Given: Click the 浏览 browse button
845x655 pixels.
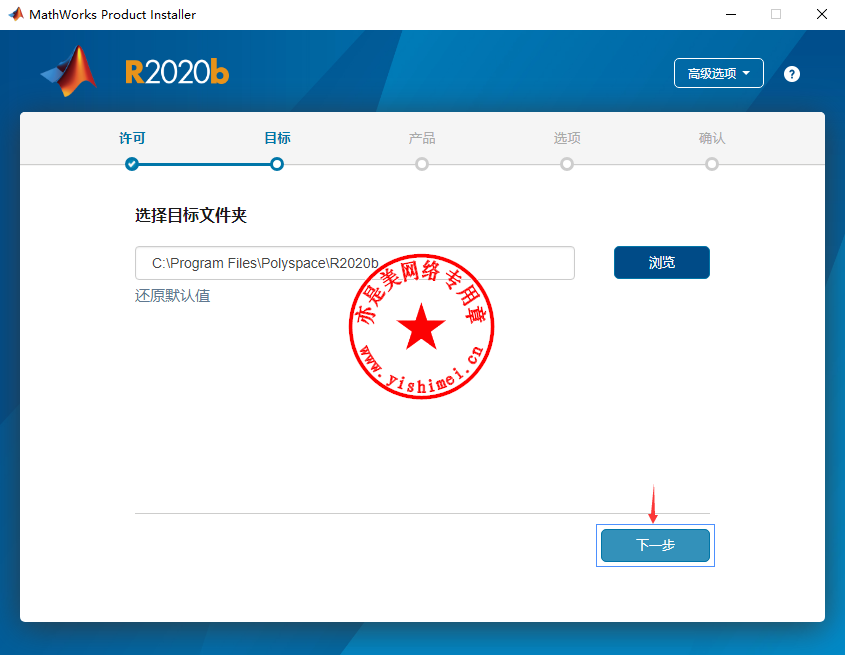Looking at the screenshot, I should (x=662, y=263).
